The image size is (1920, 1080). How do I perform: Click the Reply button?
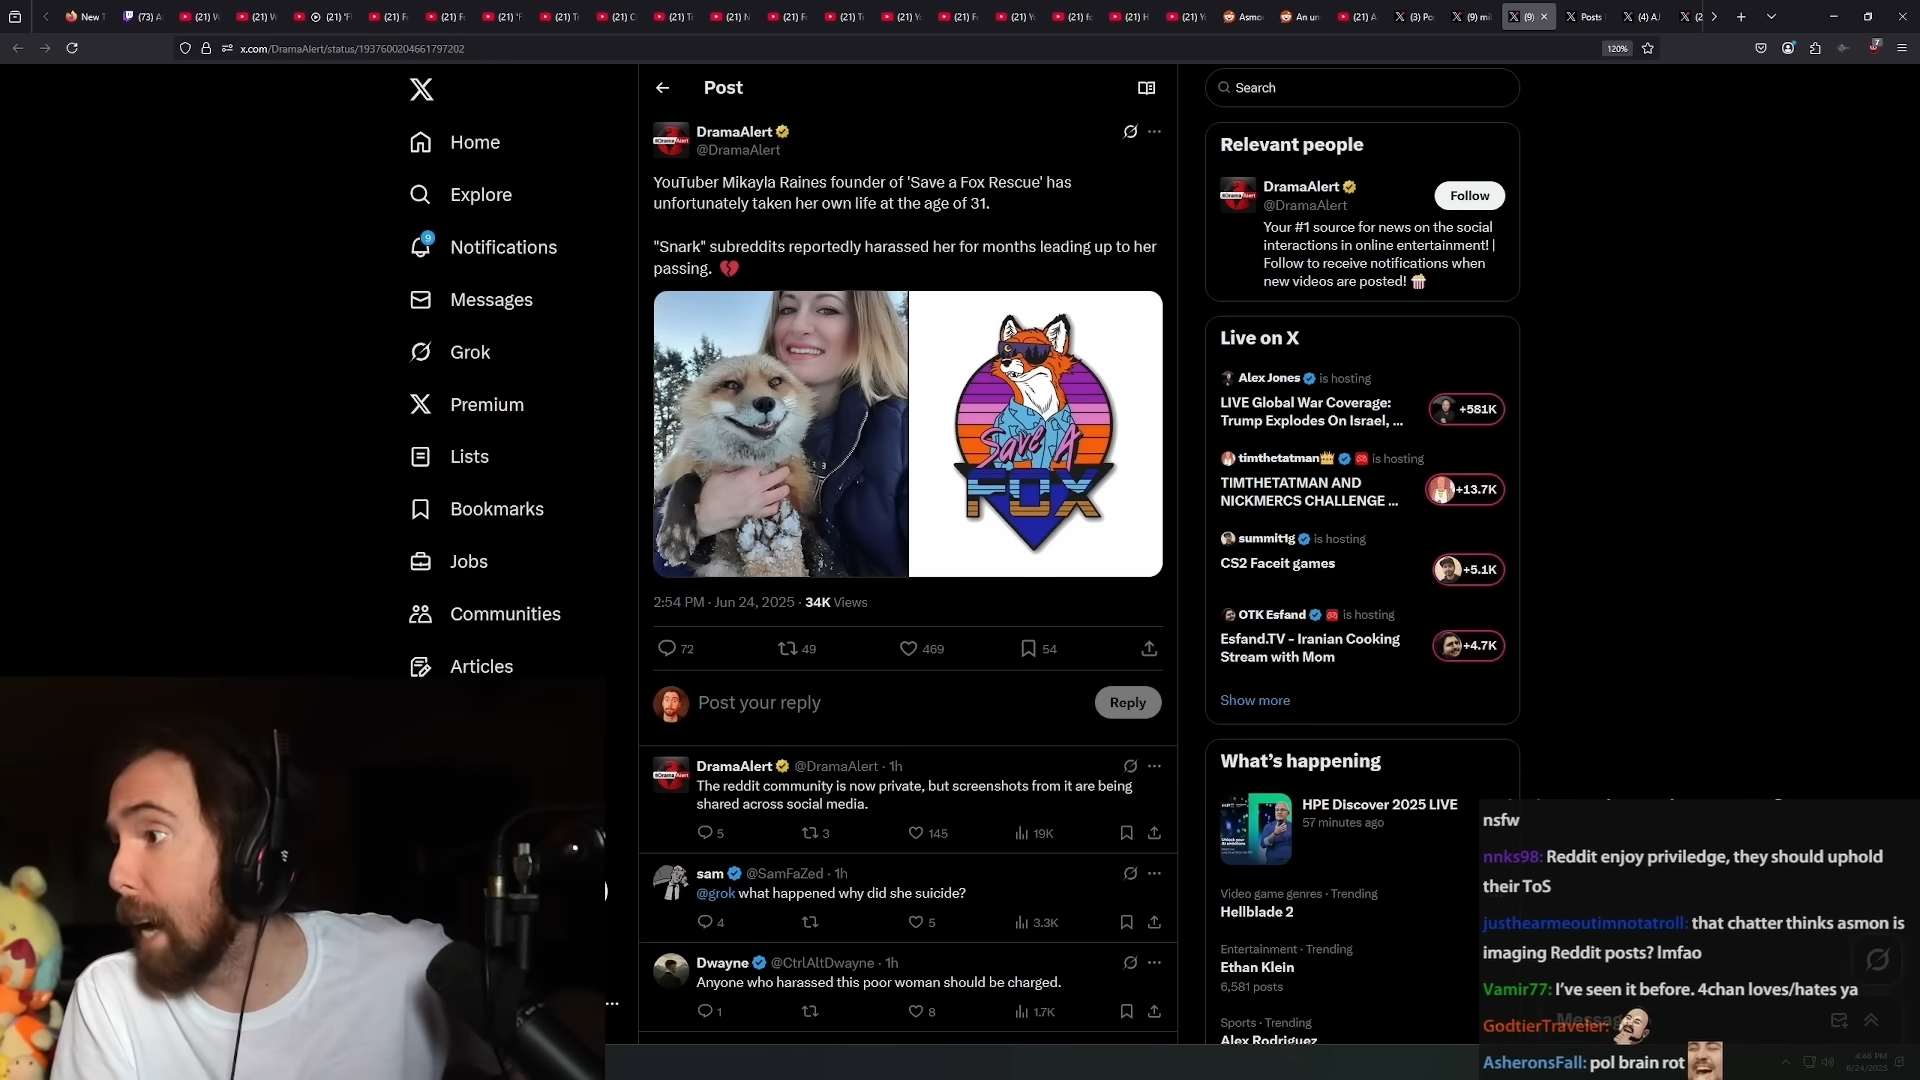(x=1127, y=702)
